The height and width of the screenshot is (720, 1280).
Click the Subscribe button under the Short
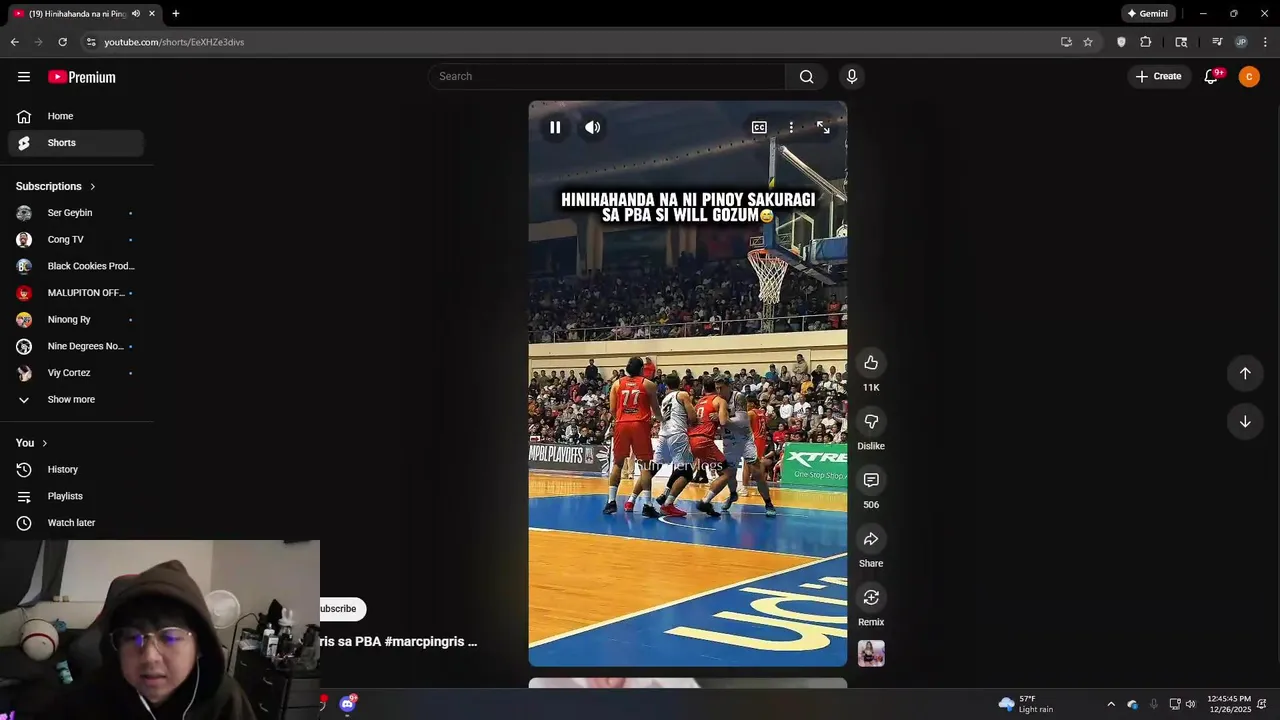(x=342, y=609)
